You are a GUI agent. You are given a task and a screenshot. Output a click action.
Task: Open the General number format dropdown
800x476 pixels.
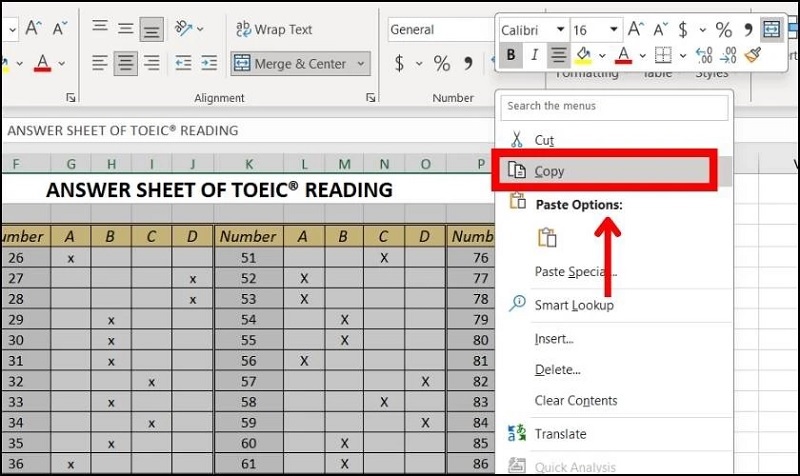pos(440,30)
